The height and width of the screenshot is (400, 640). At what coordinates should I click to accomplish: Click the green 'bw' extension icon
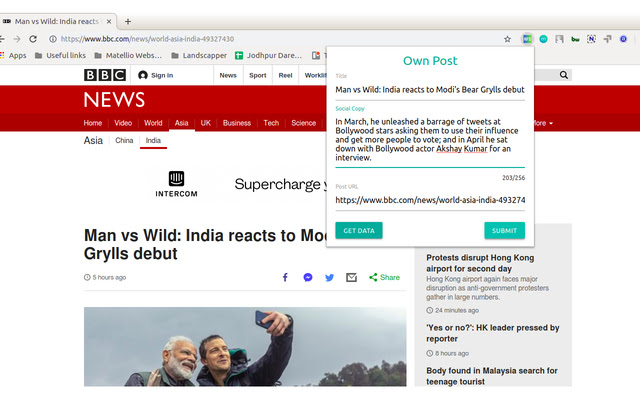coord(575,39)
